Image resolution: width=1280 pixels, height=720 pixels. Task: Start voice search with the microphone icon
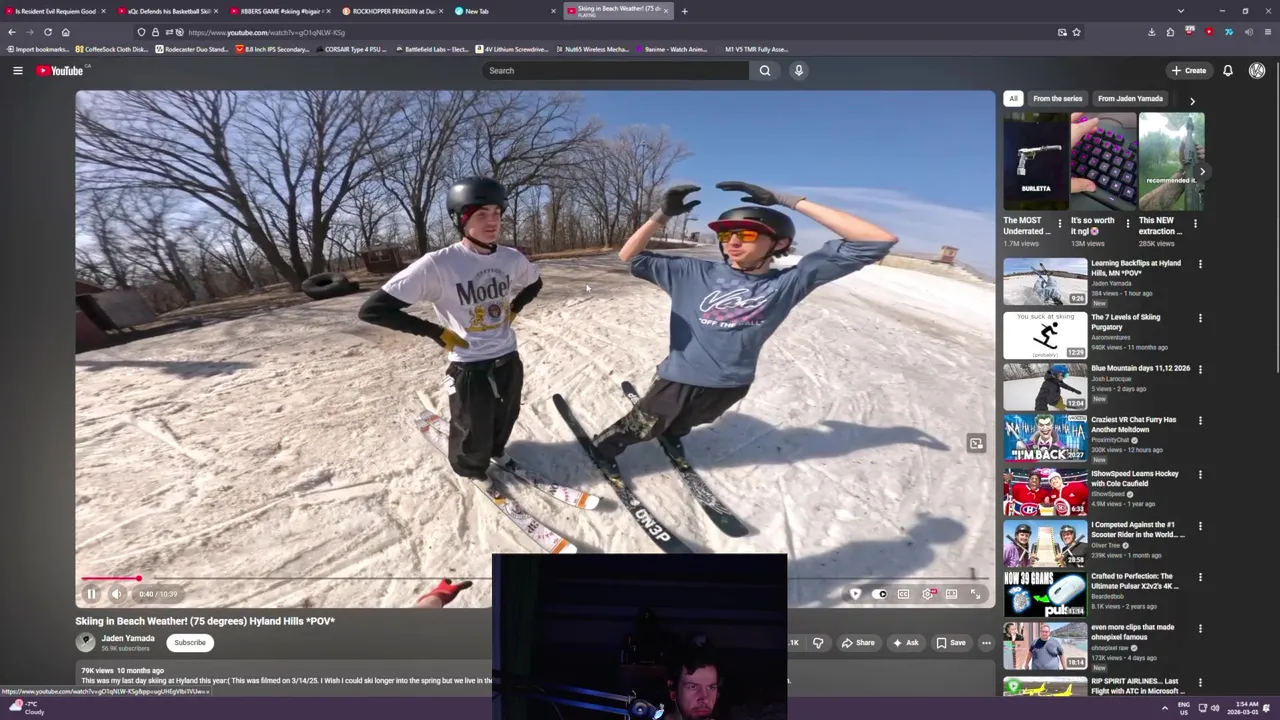[x=798, y=70]
